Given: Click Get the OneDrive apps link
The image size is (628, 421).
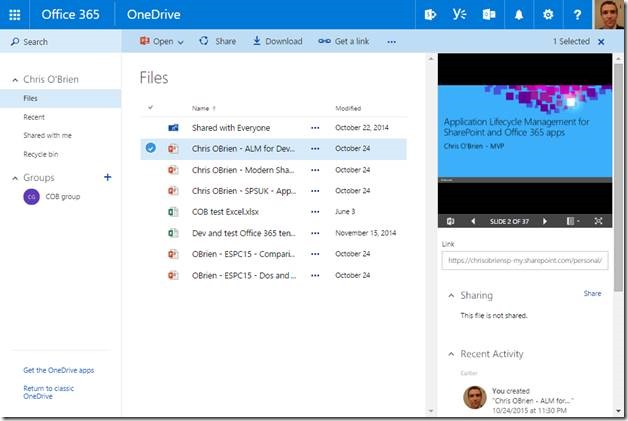Looking at the screenshot, I should coord(58,370).
